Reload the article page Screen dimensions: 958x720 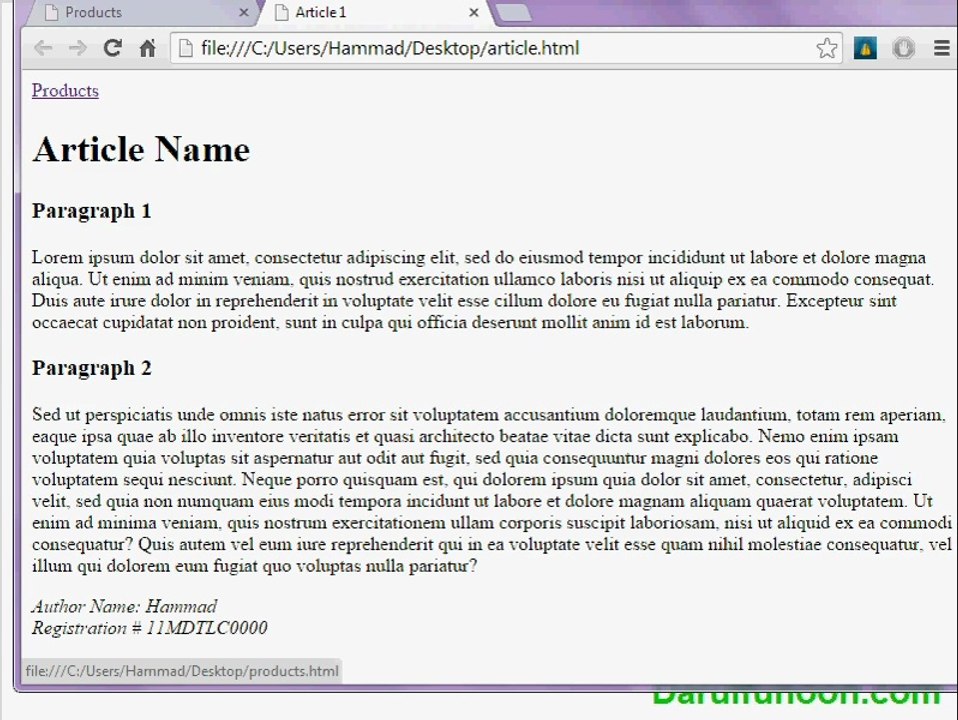click(x=112, y=48)
